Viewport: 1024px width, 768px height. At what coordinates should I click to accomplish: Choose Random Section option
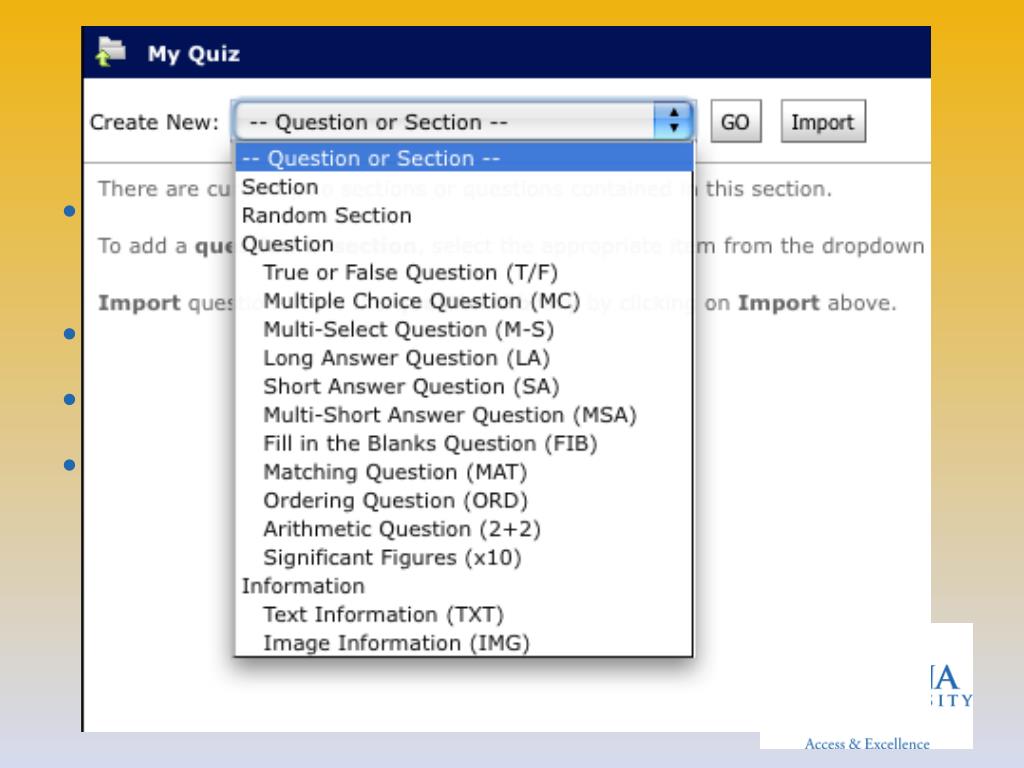click(464, 216)
